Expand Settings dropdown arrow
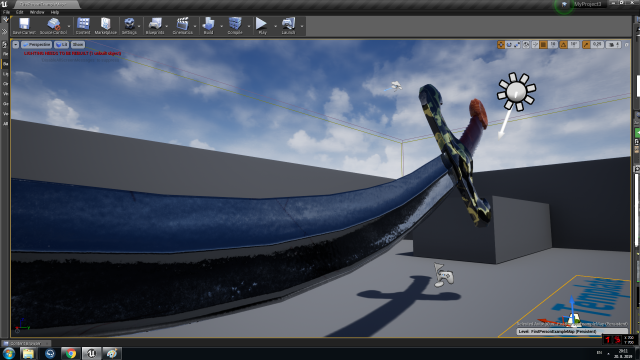Screen dimensions: 640x360 click(x=140, y=27)
